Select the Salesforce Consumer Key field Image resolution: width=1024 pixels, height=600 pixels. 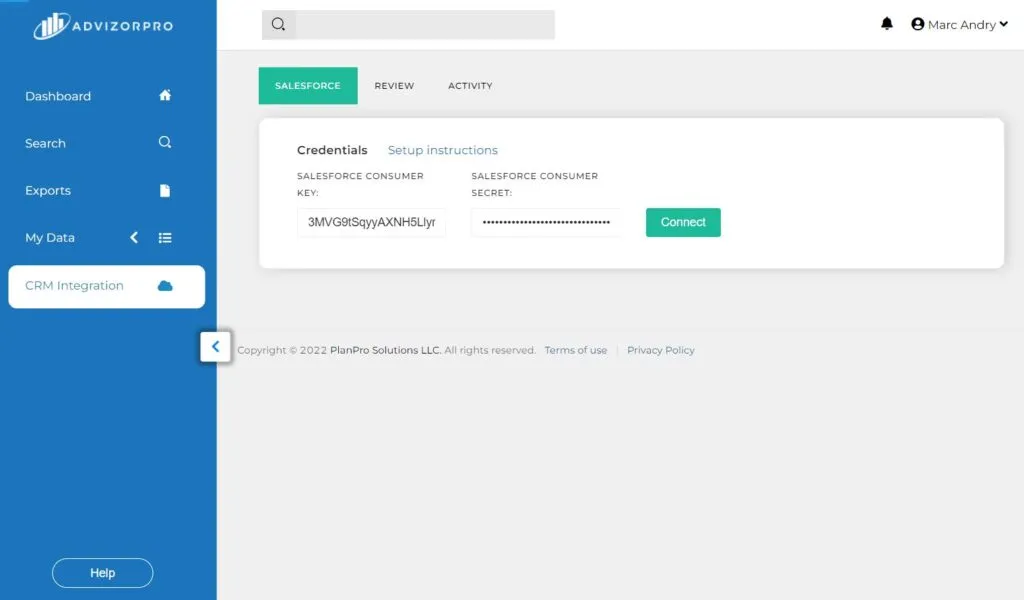click(x=371, y=222)
